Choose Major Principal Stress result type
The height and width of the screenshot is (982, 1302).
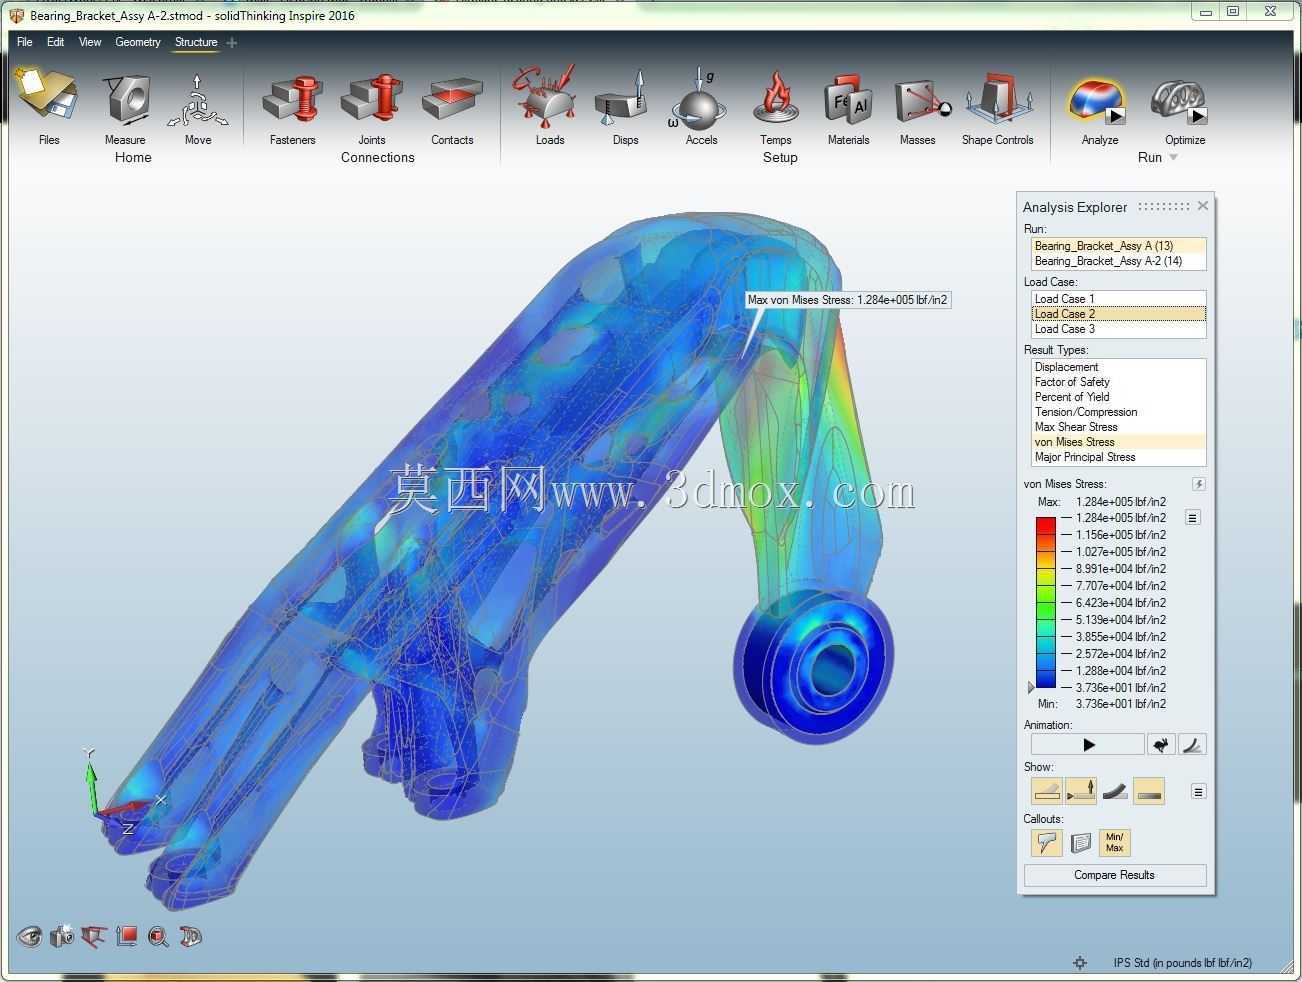[x=1118, y=457]
